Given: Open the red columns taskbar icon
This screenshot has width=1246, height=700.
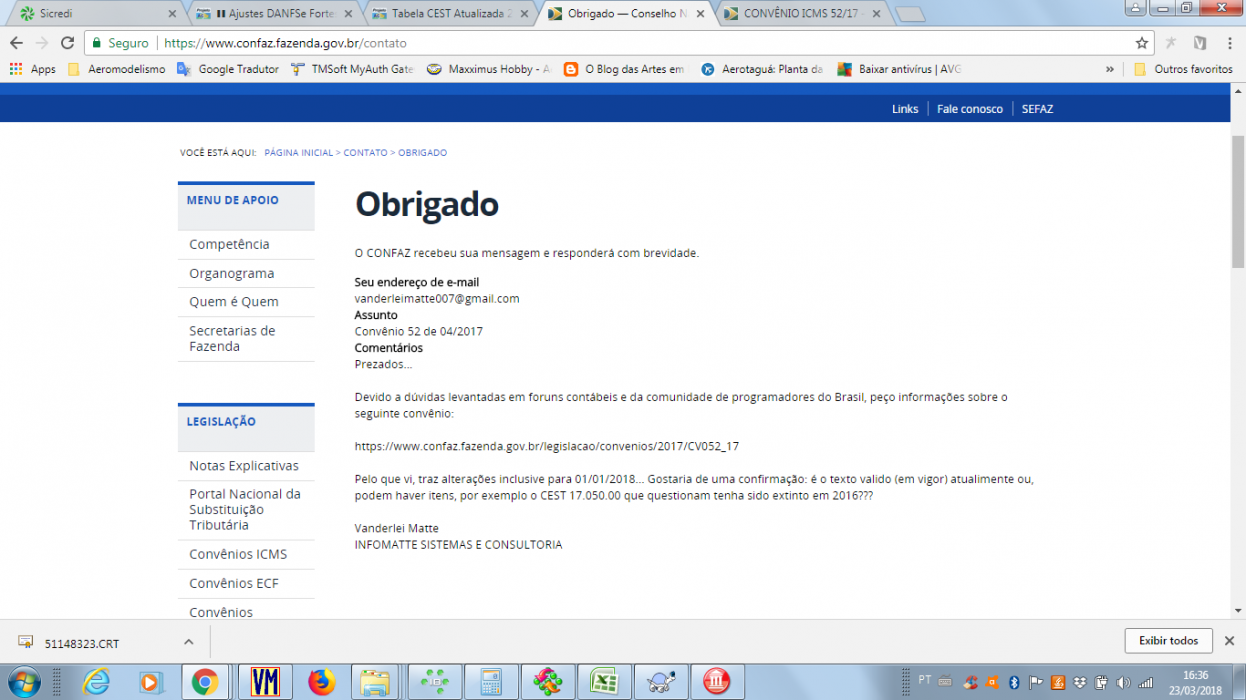Looking at the screenshot, I should tap(716, 682).
